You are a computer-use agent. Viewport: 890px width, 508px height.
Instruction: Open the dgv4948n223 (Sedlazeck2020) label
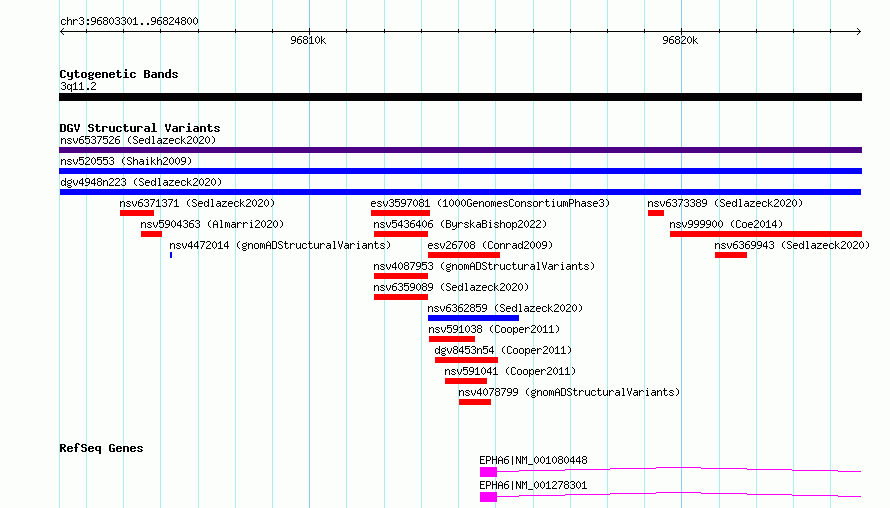(141, 182)
